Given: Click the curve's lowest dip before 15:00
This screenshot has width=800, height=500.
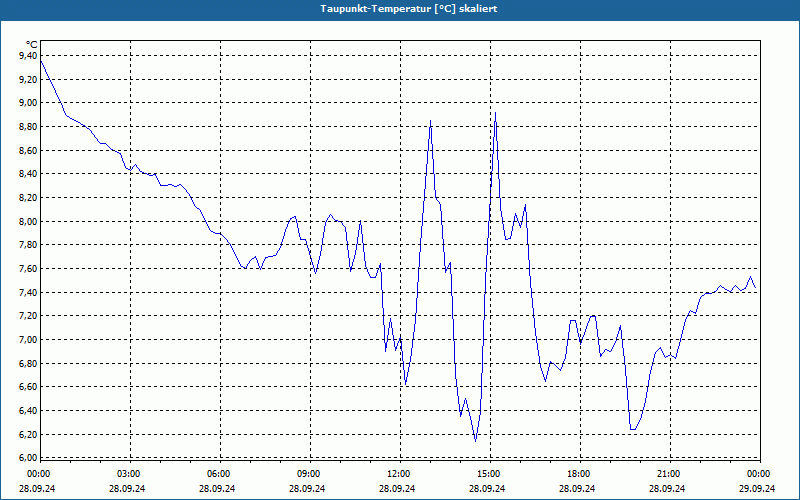Looking at the screenshot, I should [x=476, y=441].
